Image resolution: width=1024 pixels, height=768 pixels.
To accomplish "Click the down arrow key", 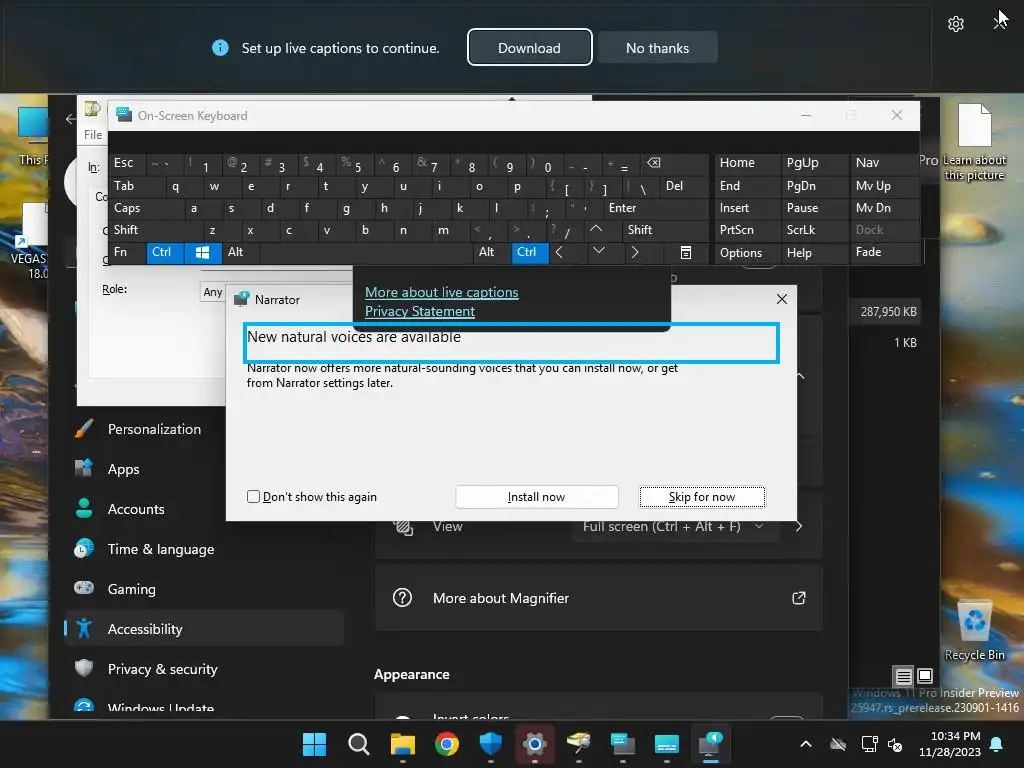I will (x=605, y=252).
